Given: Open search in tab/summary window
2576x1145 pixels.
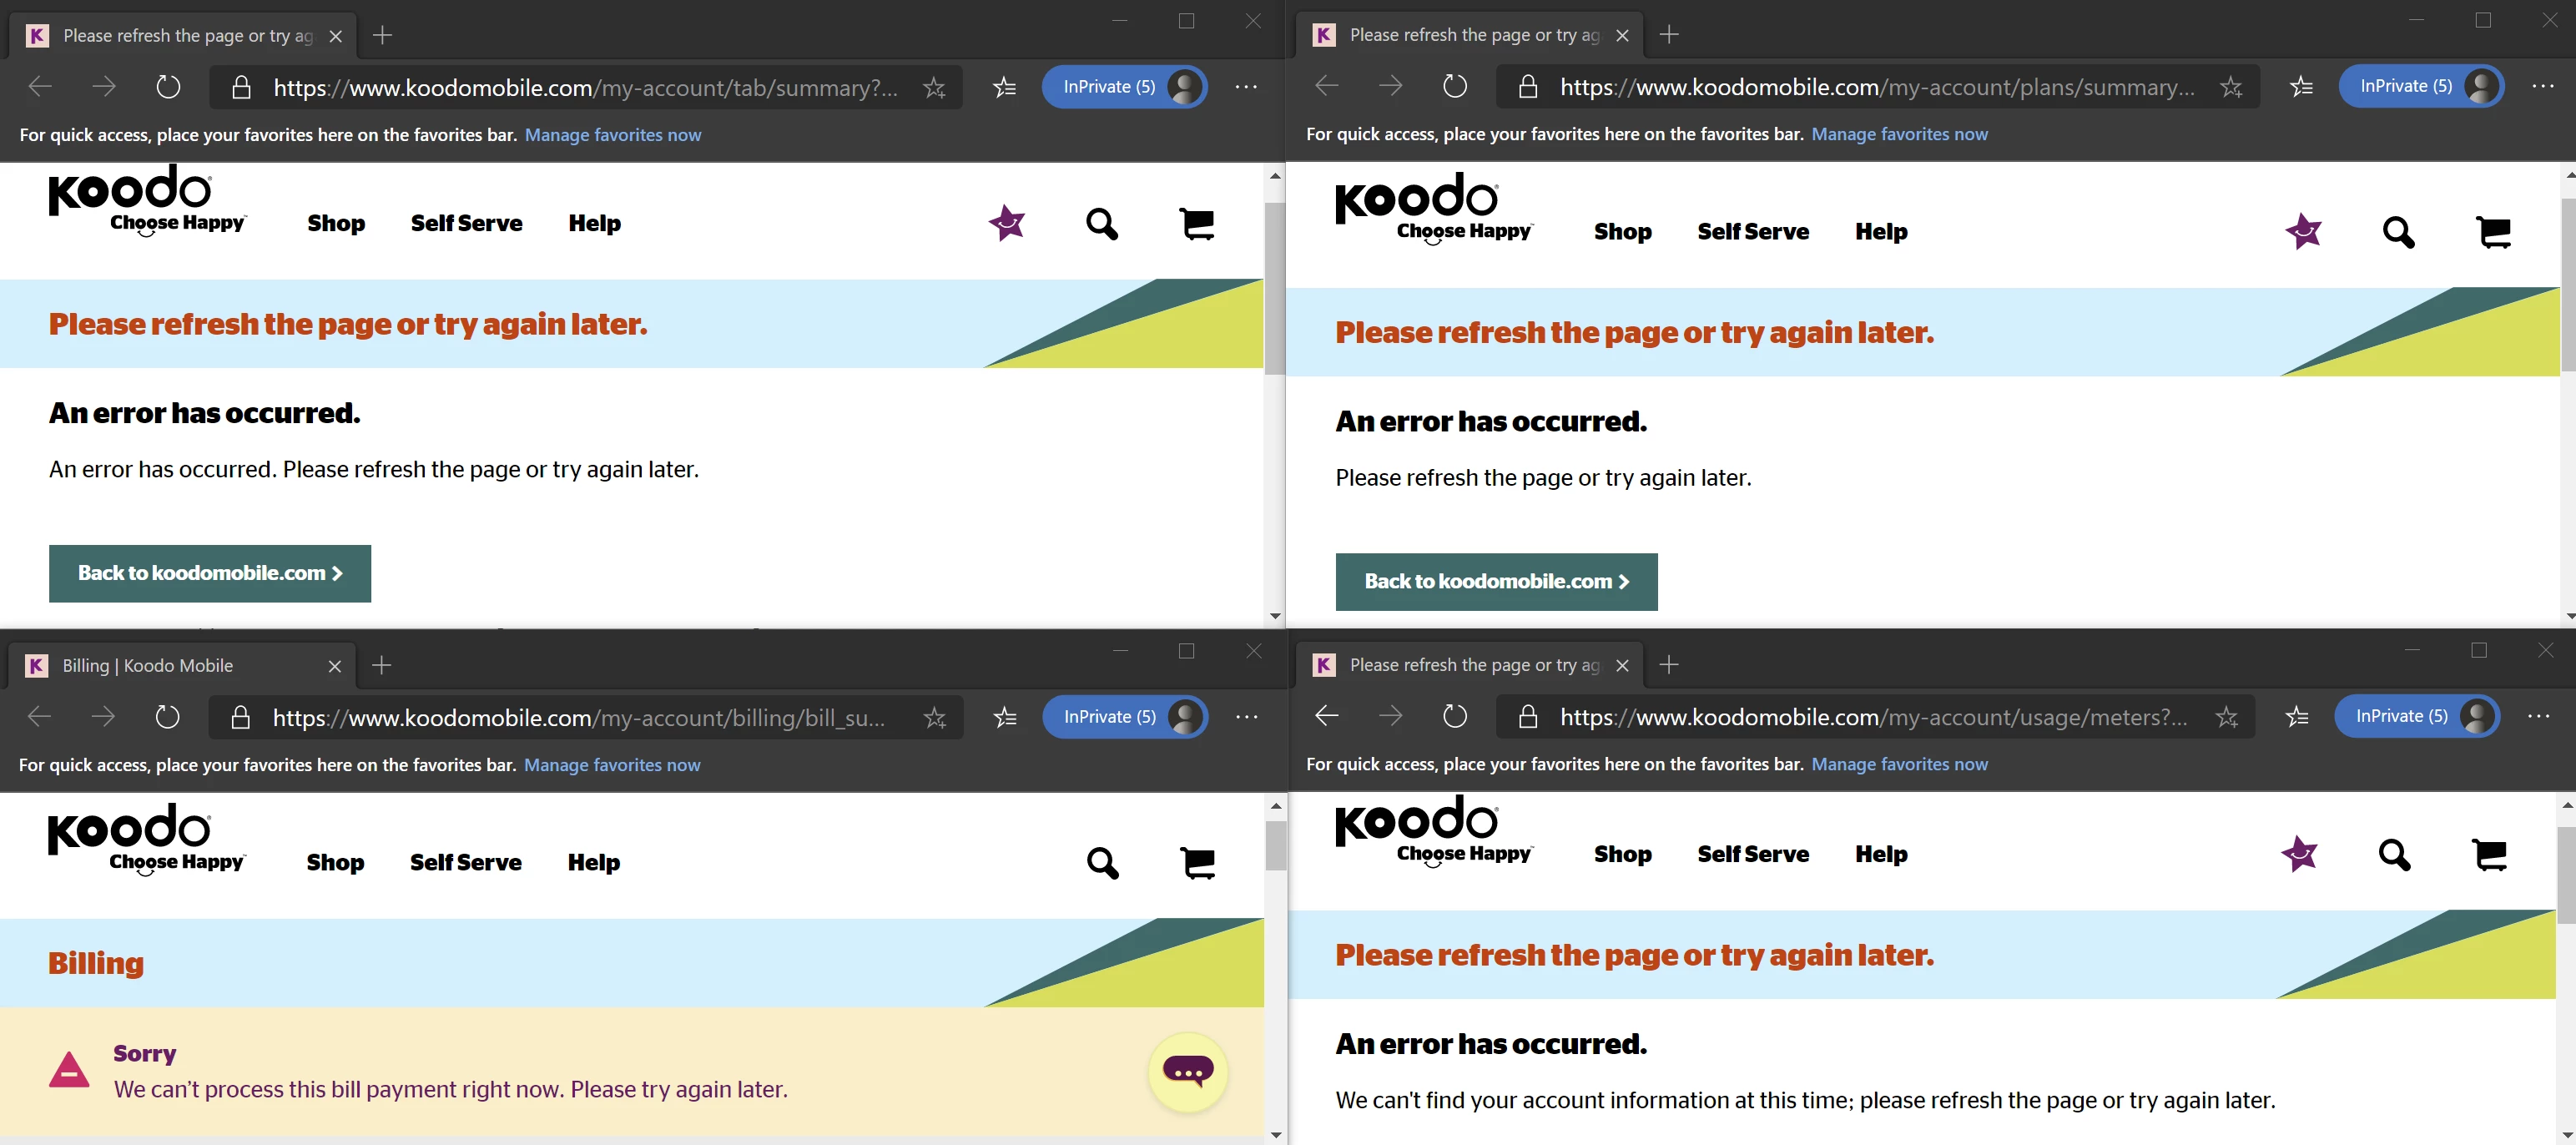Looking at the screenshot, I should click(1102, 224).
